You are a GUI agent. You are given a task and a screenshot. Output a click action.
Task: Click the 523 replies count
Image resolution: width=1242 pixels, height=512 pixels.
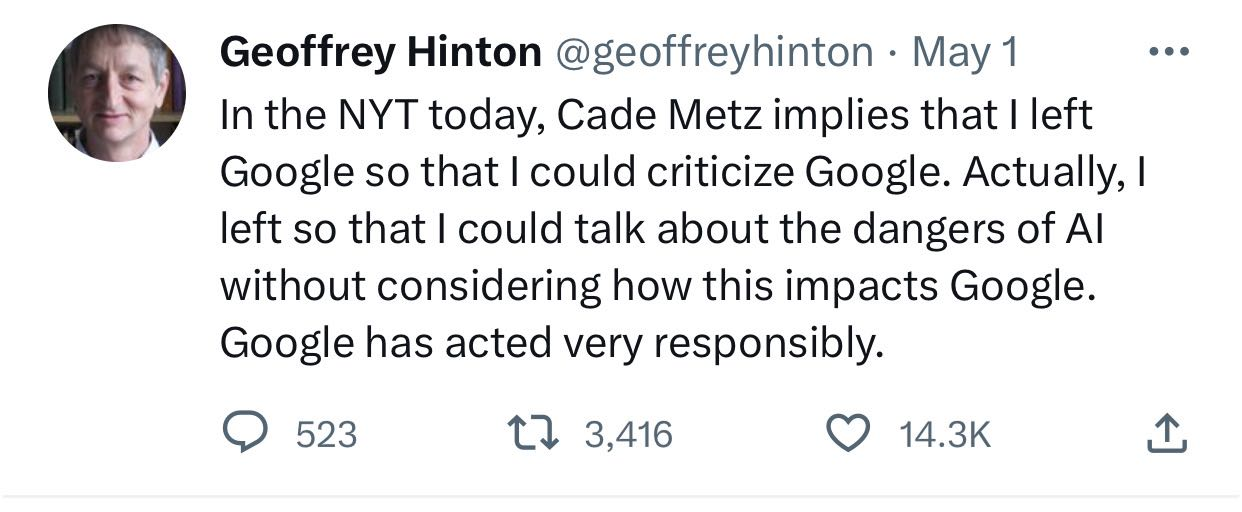[327, 434]
